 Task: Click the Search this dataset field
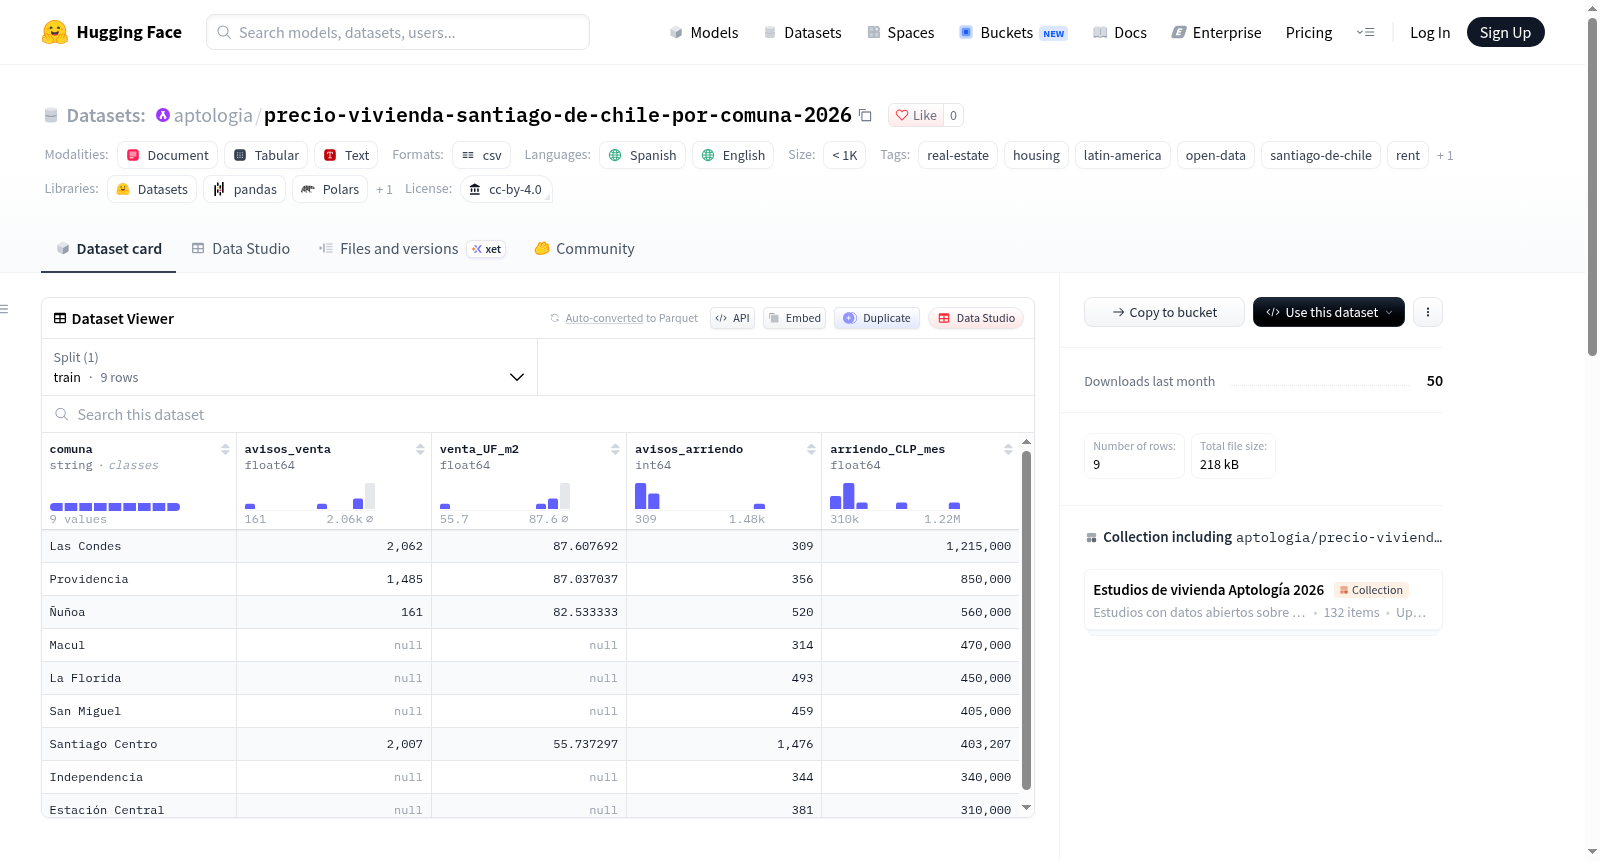point(538,414)
